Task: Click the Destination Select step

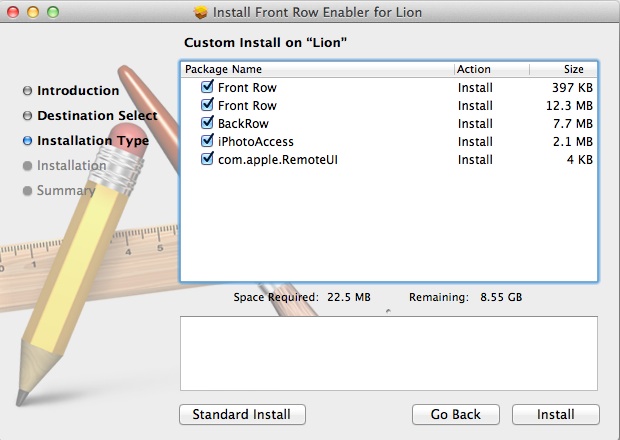Action: pyautogui.click(x=97, y=115)
